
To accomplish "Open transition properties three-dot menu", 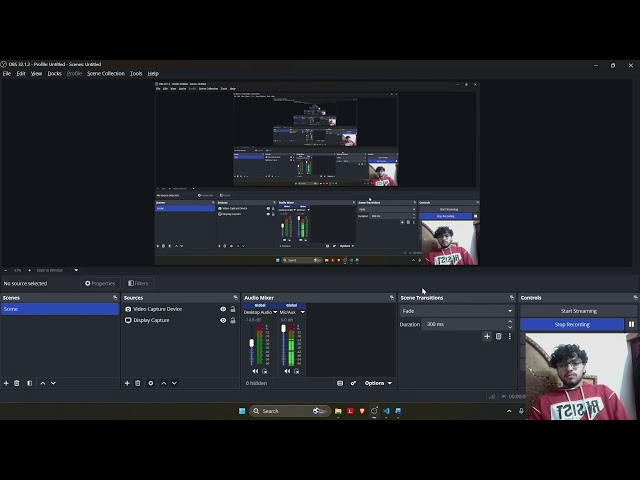I will point(509,336).
